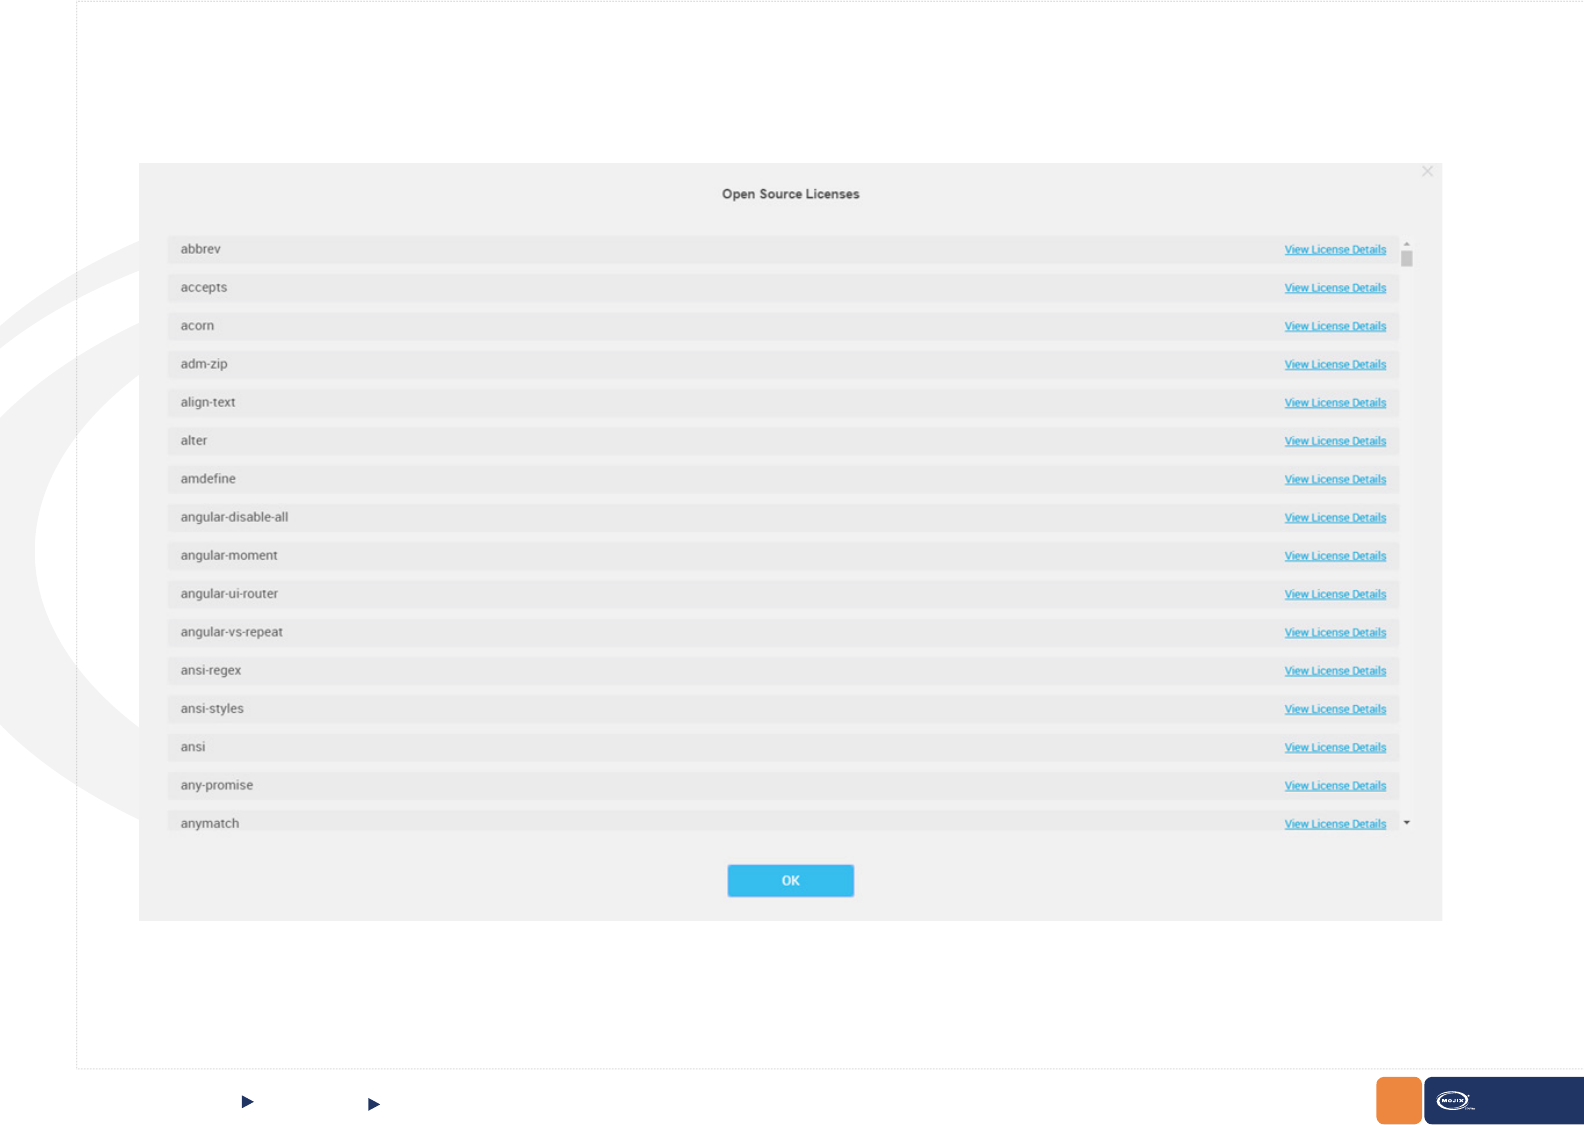
Task: View license details for angular-moment
Action: click(x=1335, y=556)
